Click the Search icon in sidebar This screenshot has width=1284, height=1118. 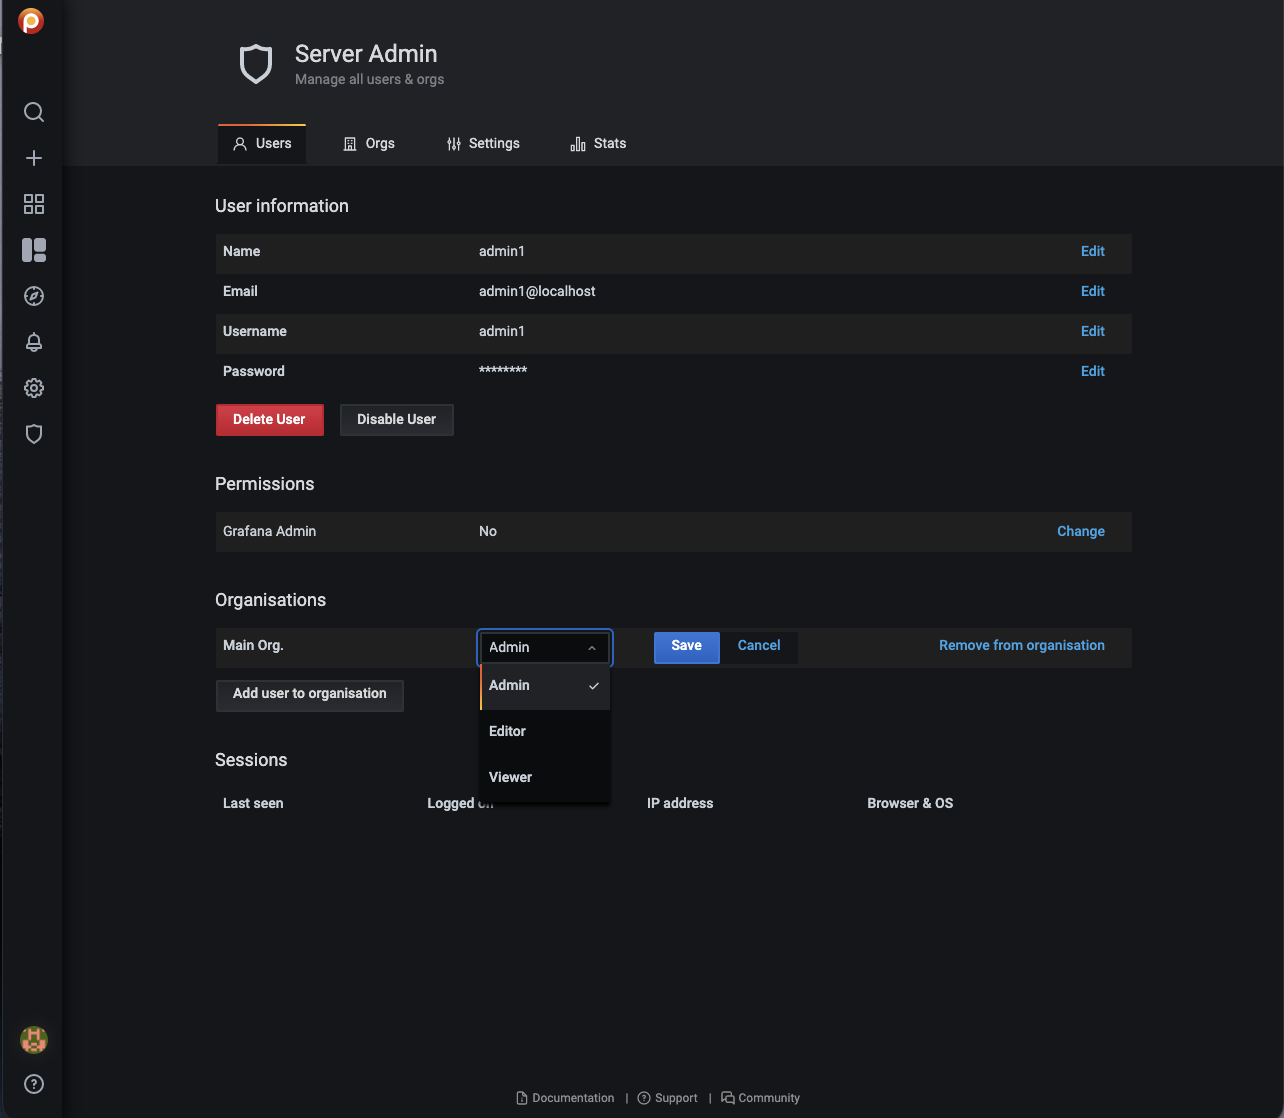click(x=34, y=112)
